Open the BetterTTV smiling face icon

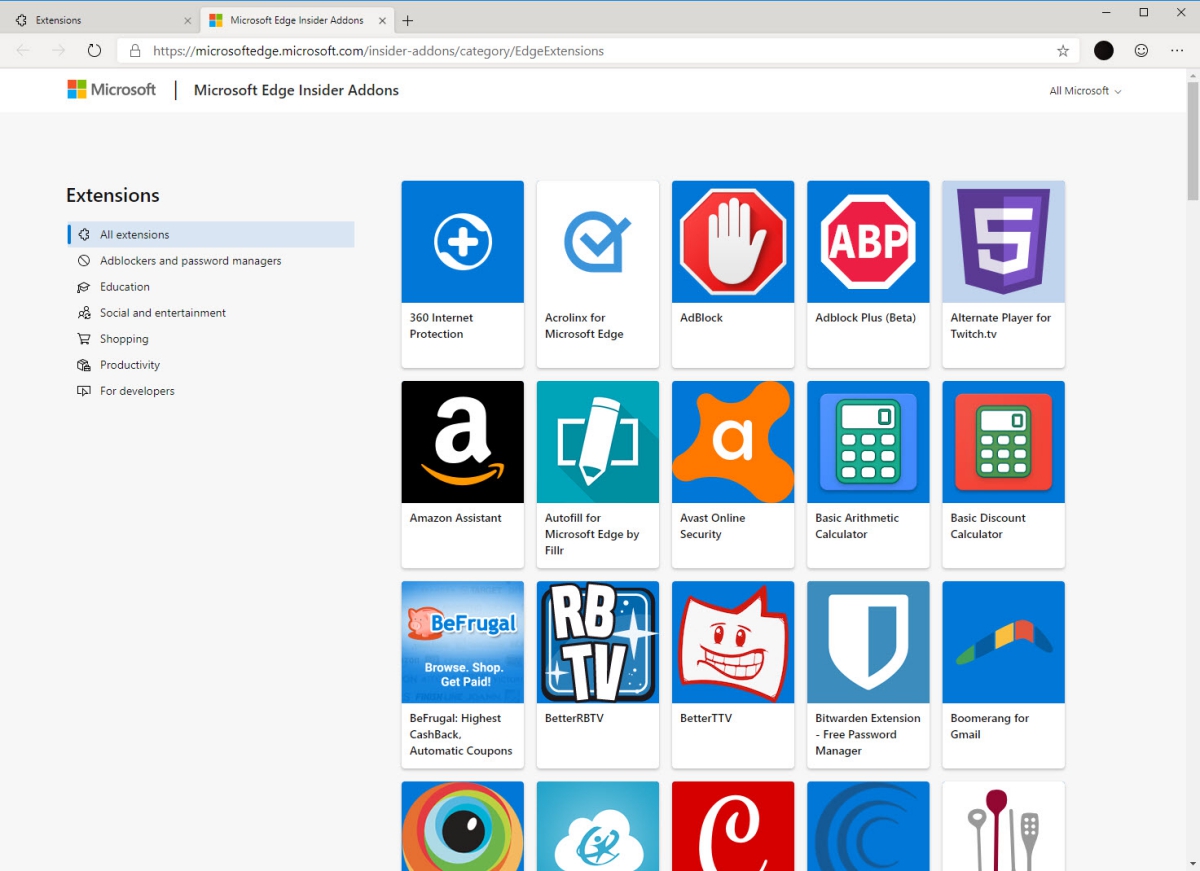coord(733,642)
